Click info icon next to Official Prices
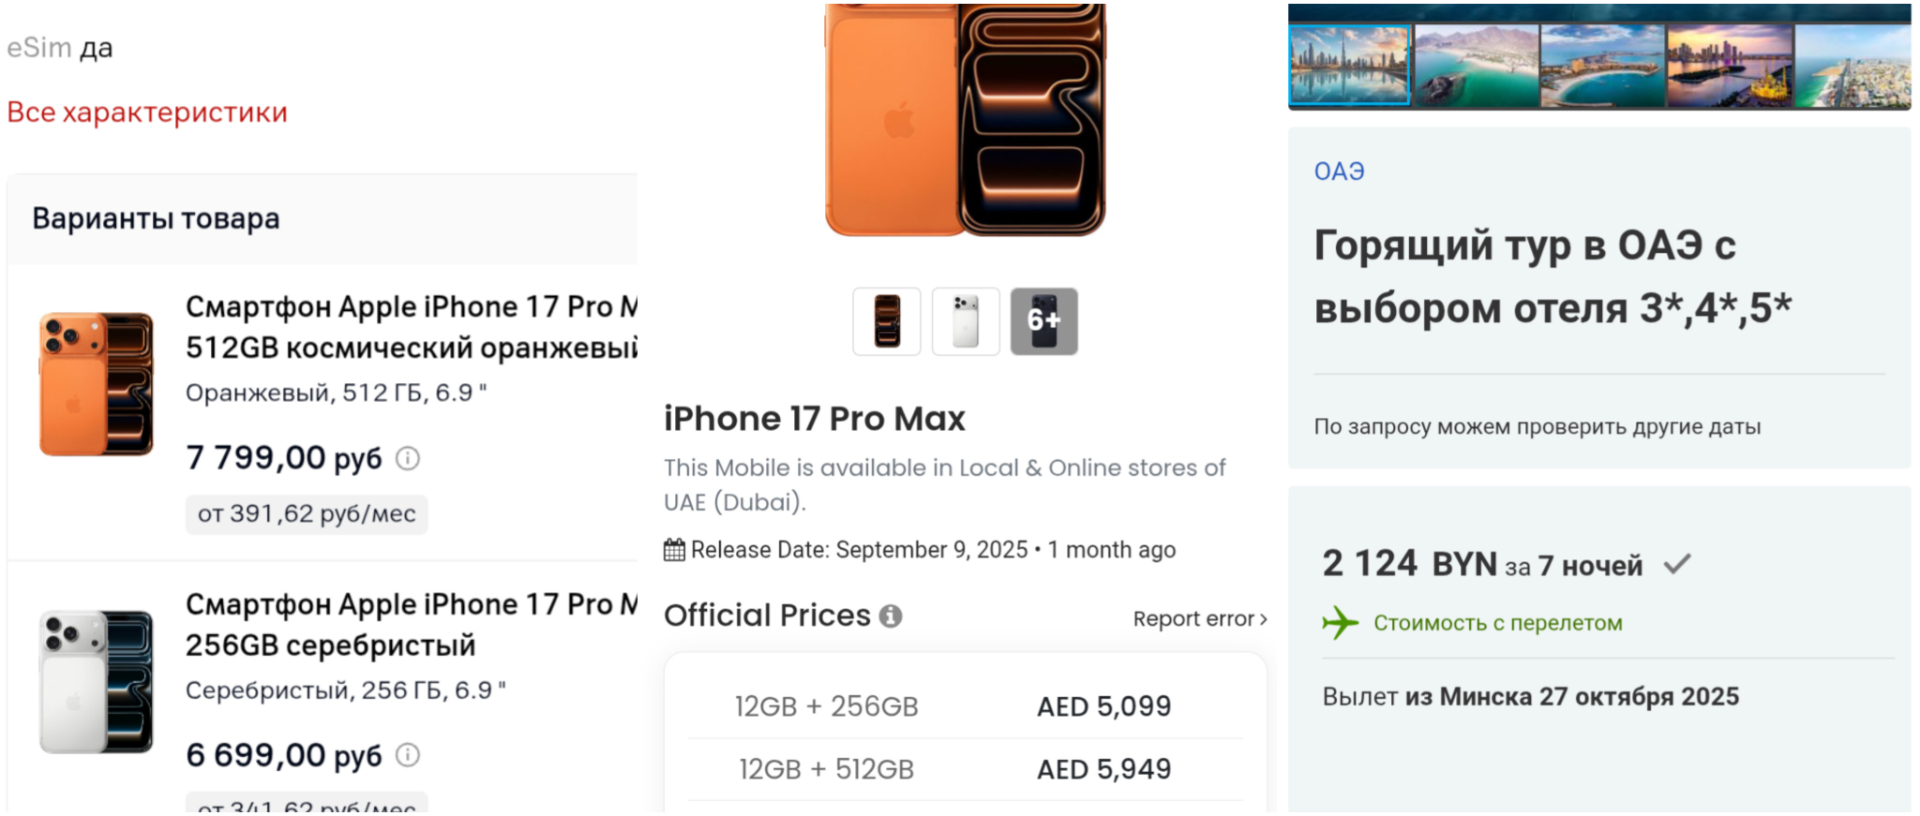1920x816 pixels. 890,616
